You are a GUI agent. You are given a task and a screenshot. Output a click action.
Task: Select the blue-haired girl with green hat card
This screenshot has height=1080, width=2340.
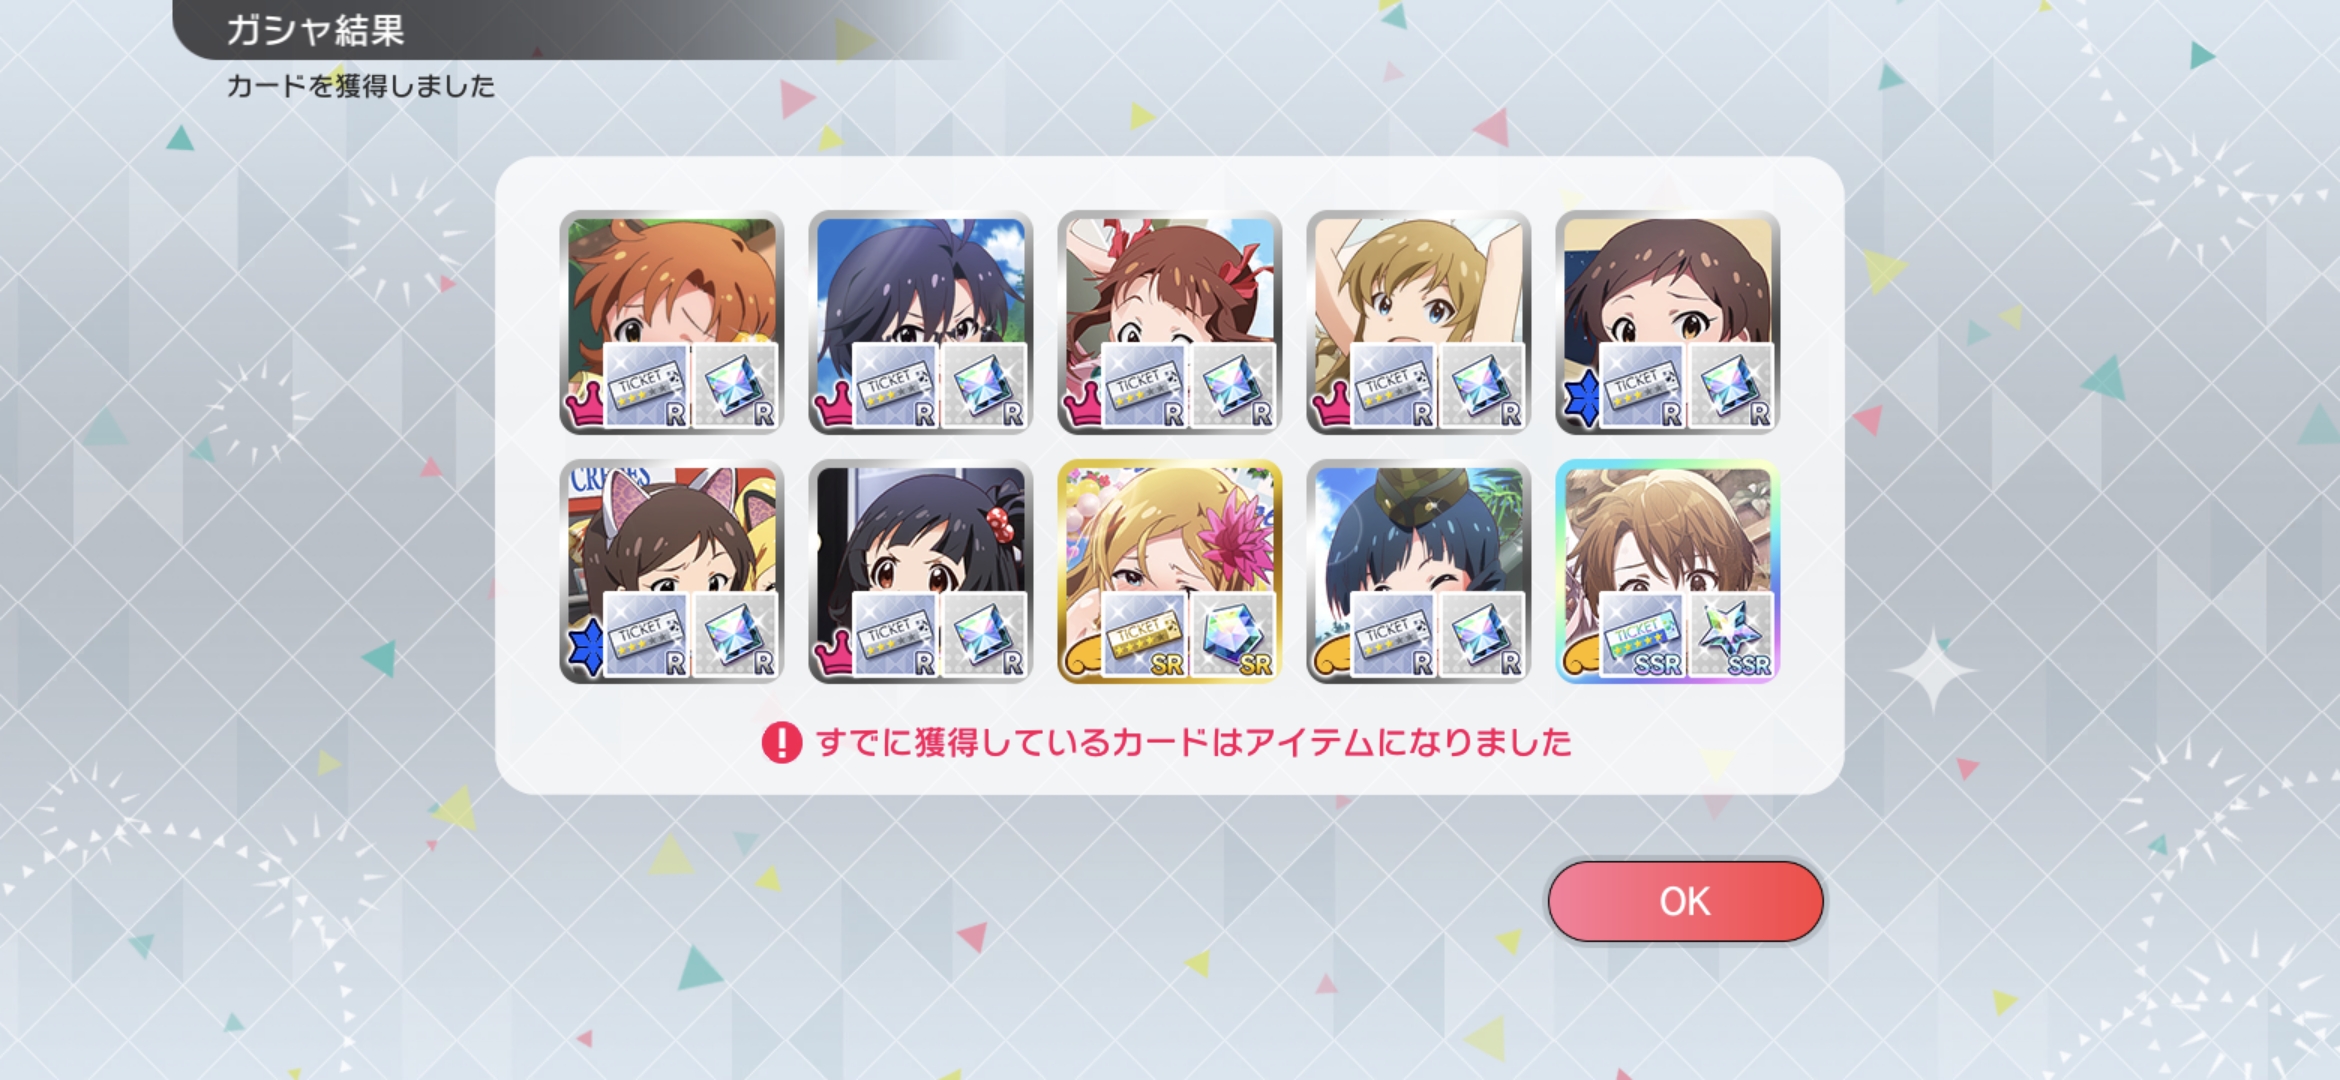click(x=1418, y=571)
